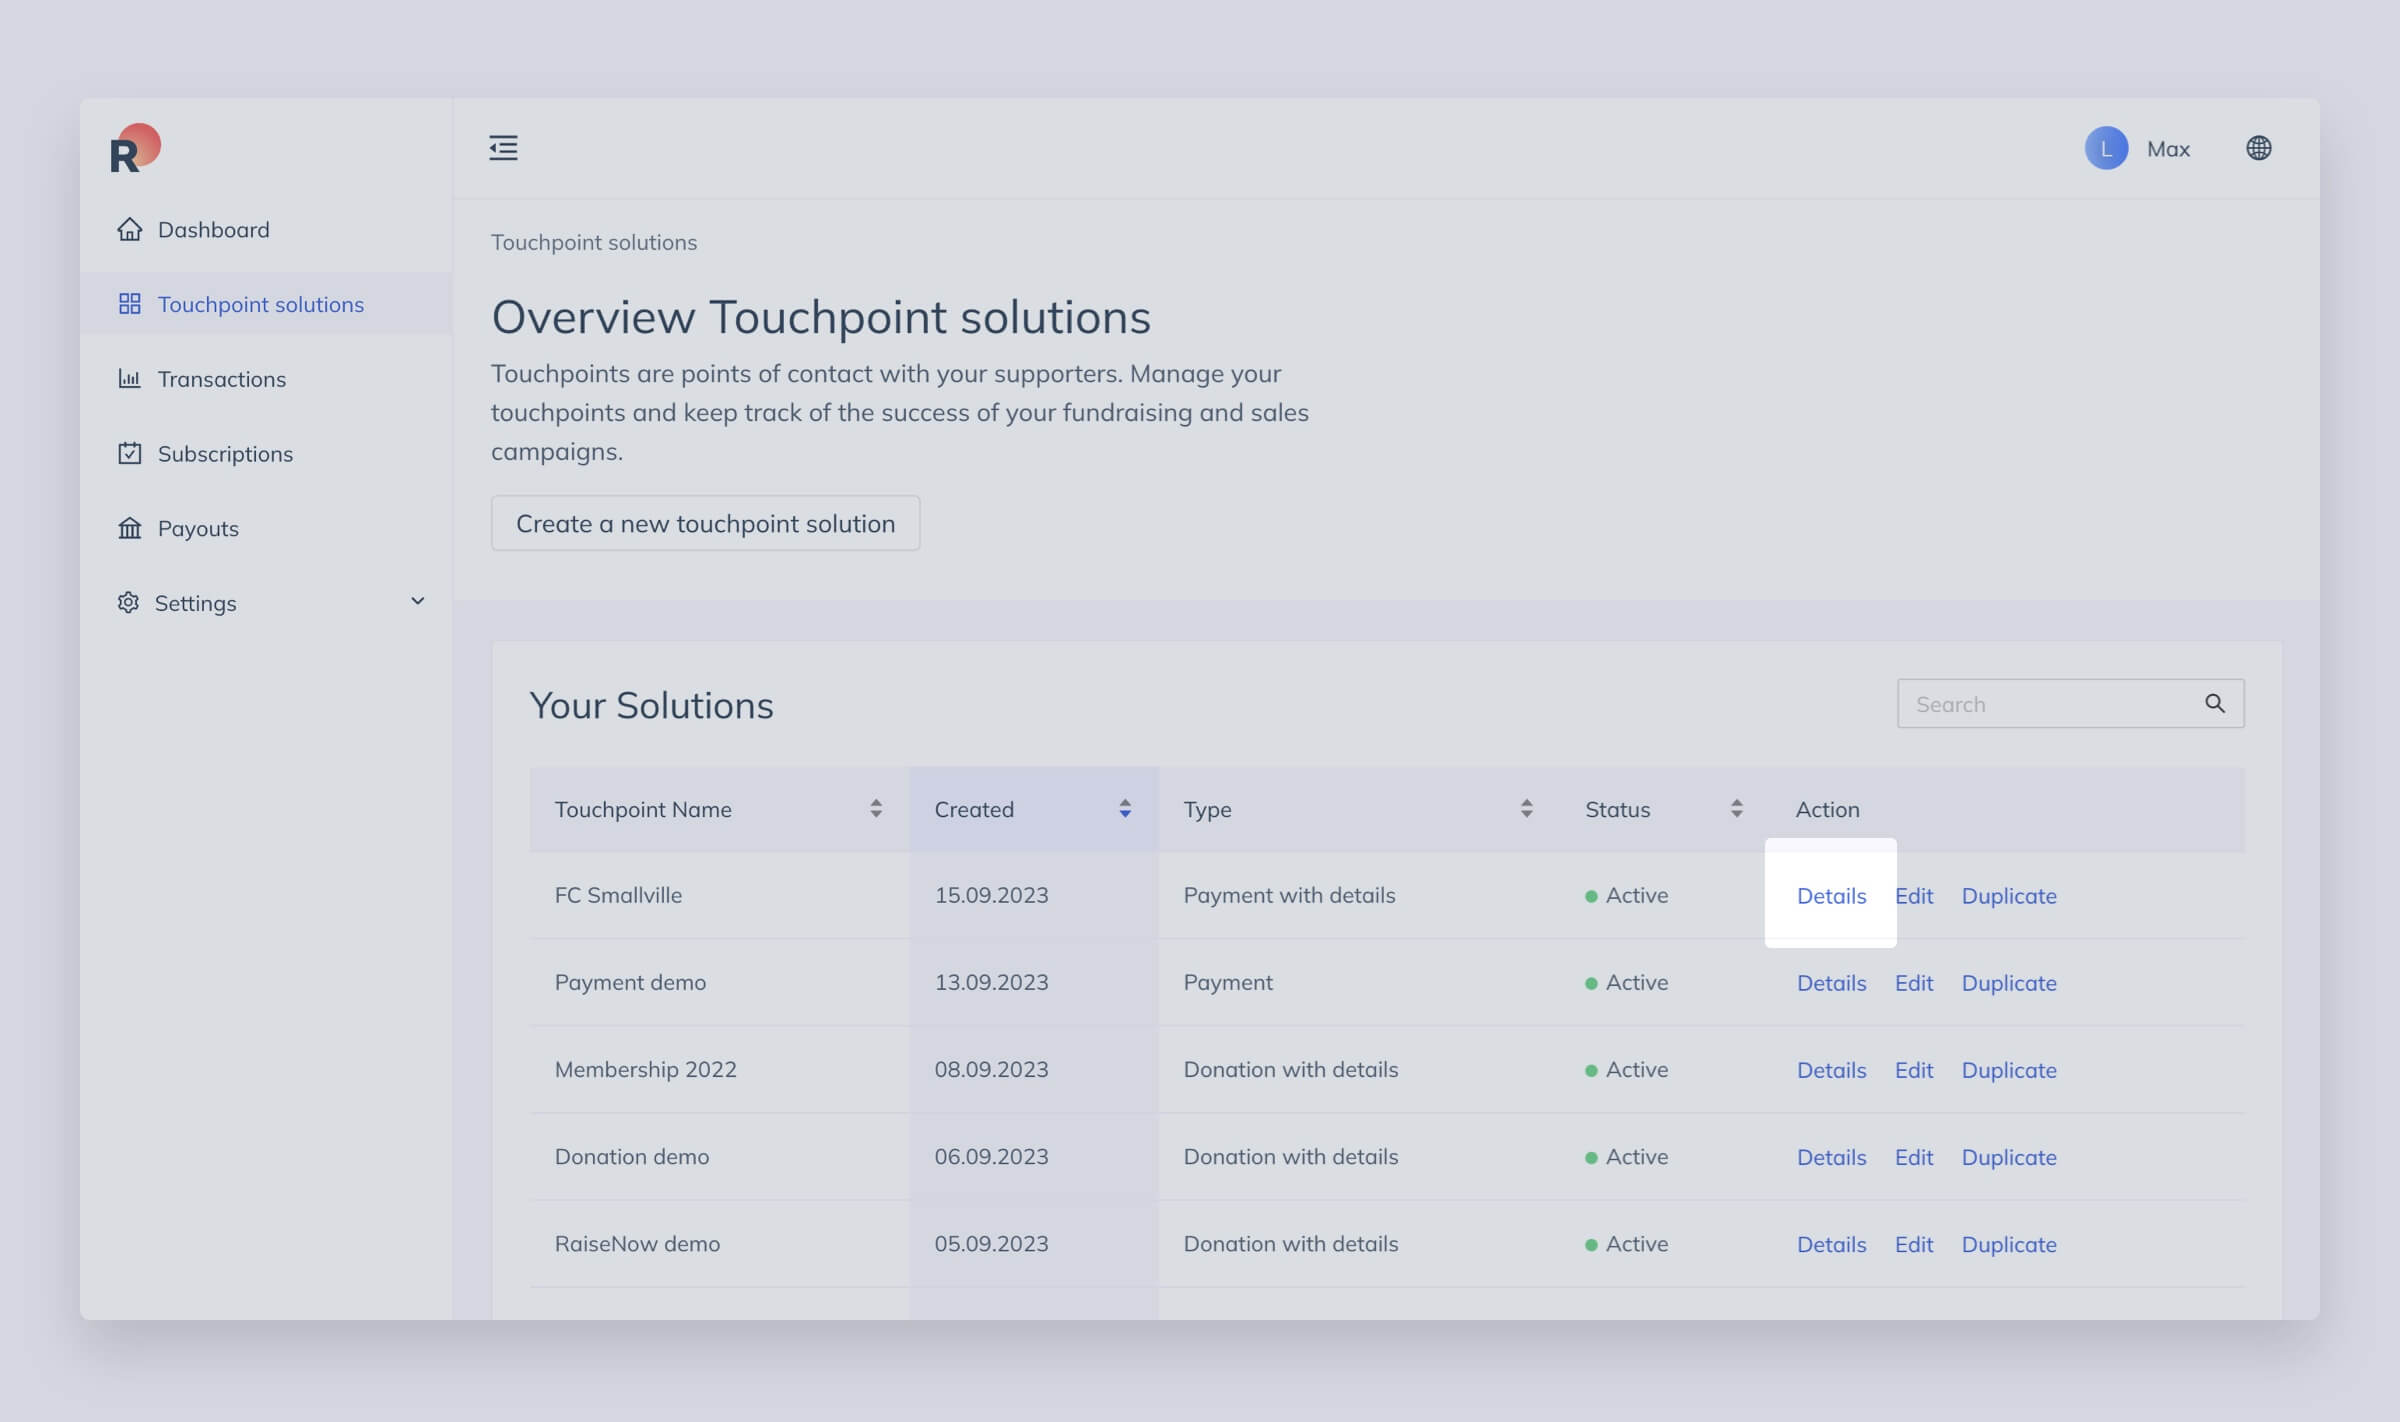Duplicate Membership 2022 touchpoint
Image resolution: width=2400 pixels, height=1422 pixels.
2009,1070
